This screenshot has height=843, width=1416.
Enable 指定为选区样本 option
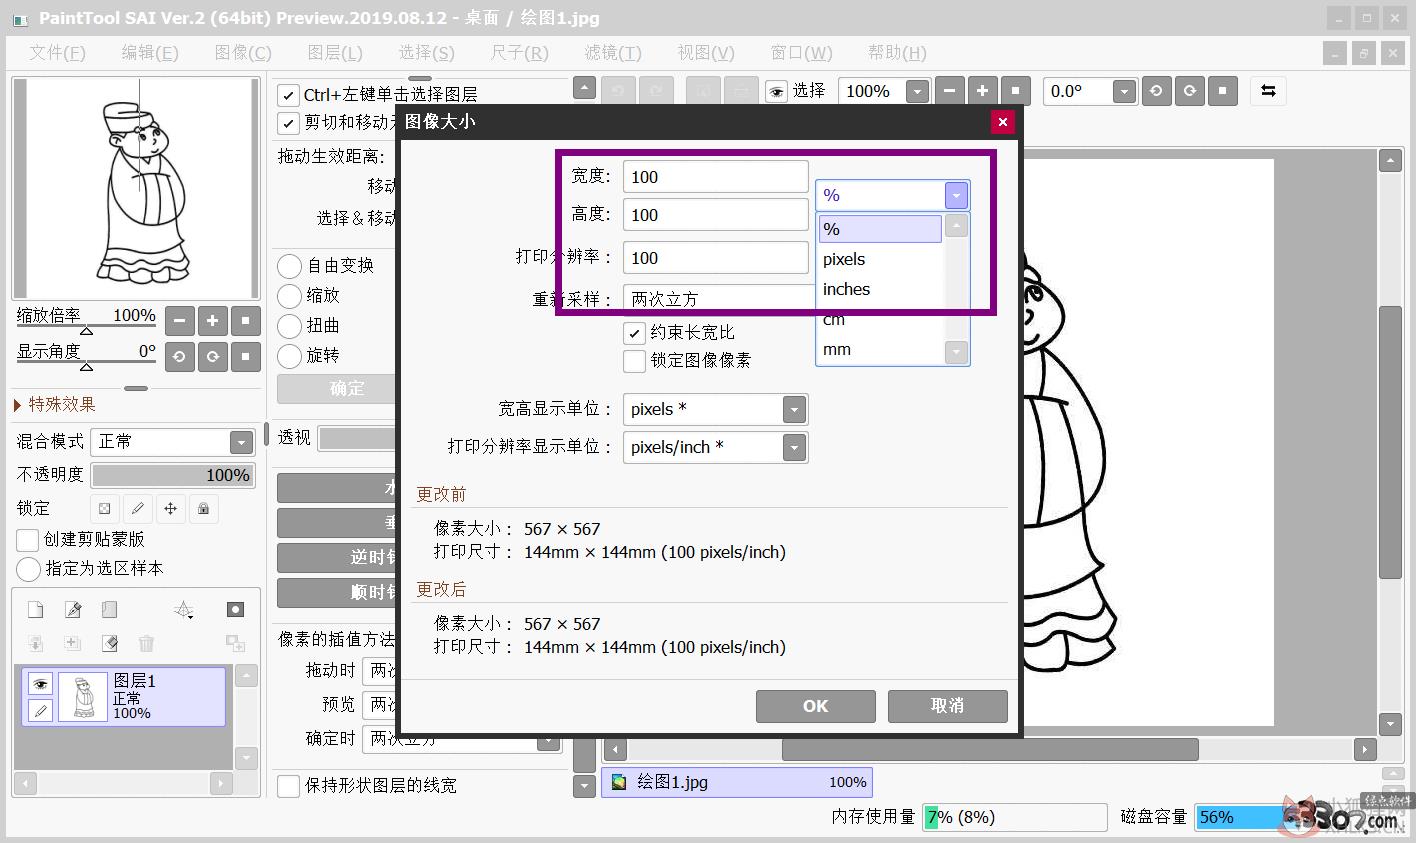point(28,569)
